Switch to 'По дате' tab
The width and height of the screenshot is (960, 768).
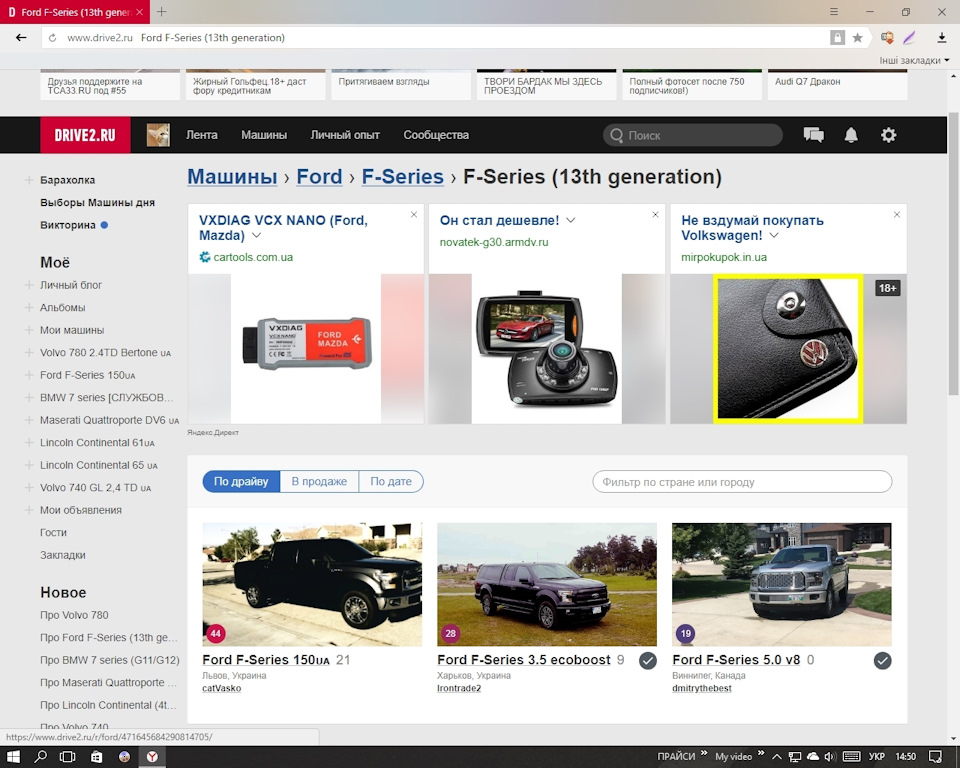(391, 481)
